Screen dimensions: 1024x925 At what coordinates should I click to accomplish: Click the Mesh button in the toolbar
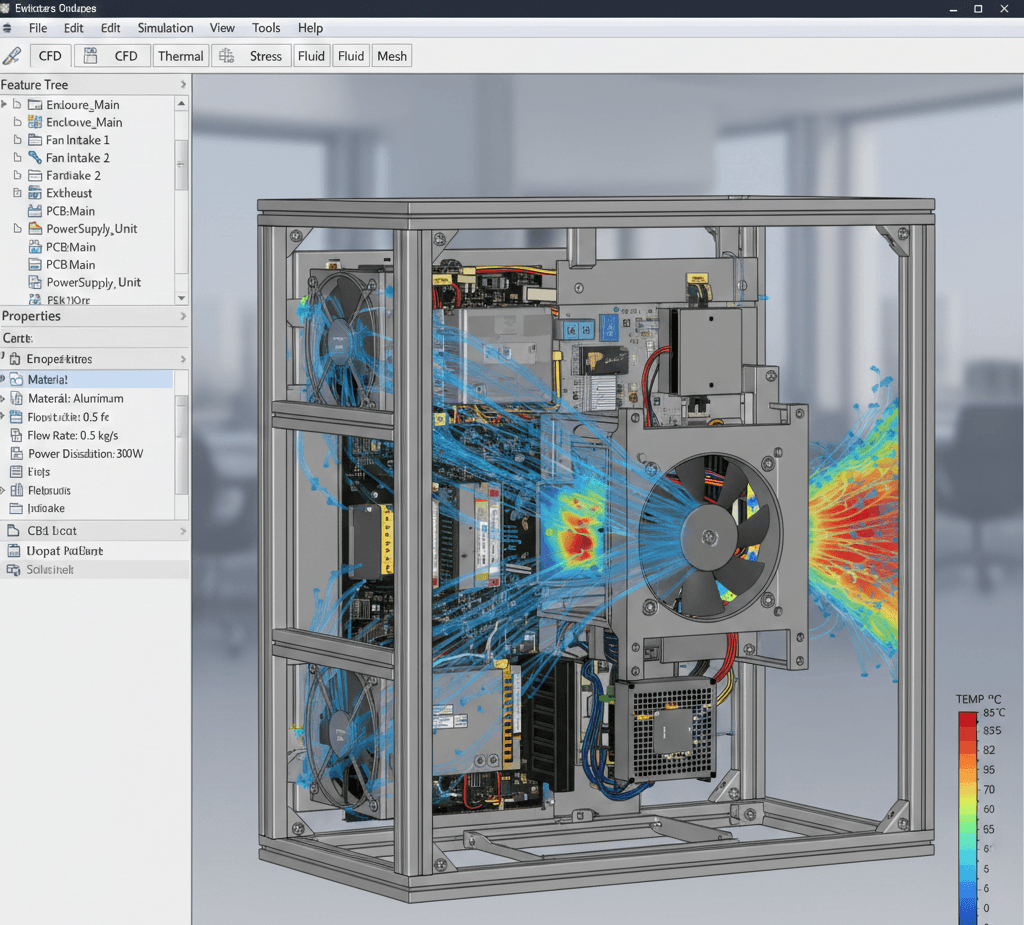pyautogui.click(x=392, y=56)
